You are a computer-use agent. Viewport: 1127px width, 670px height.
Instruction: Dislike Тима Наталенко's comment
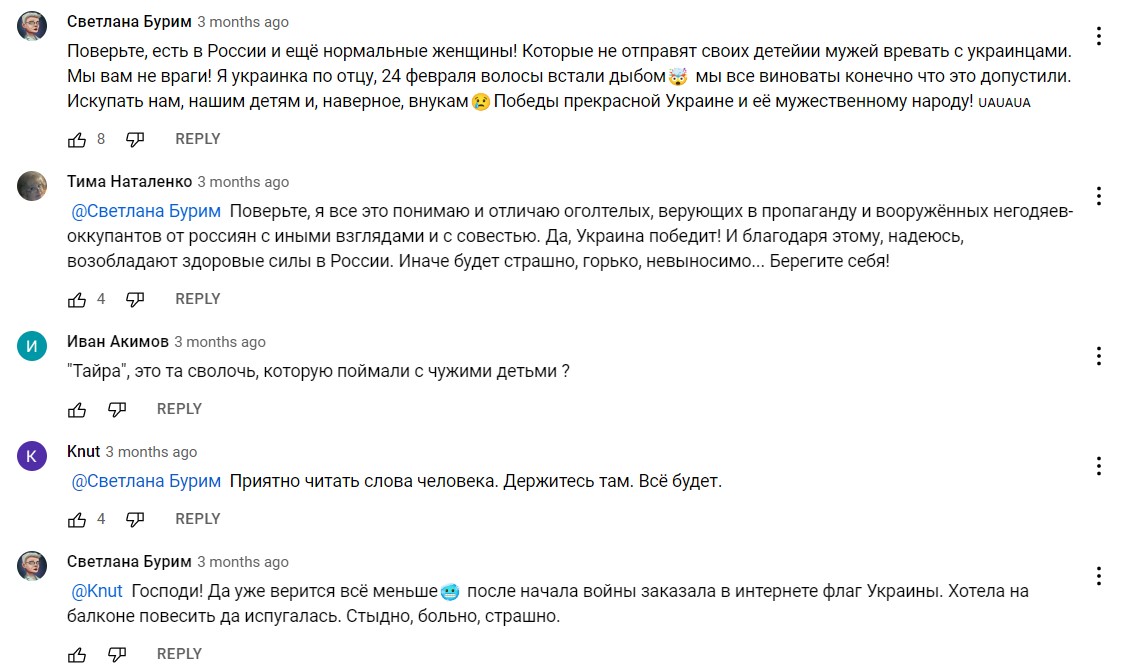(x=135, y=300)
